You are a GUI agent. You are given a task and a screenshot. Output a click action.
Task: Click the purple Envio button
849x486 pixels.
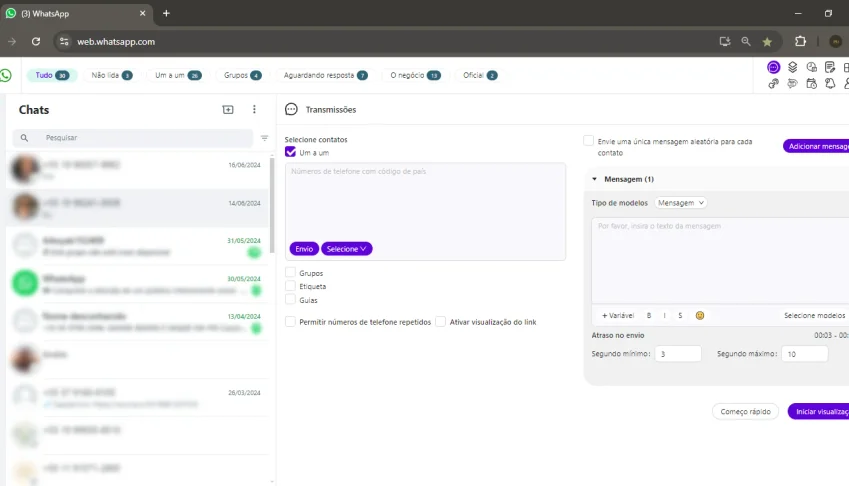click(x=304, y=249)
